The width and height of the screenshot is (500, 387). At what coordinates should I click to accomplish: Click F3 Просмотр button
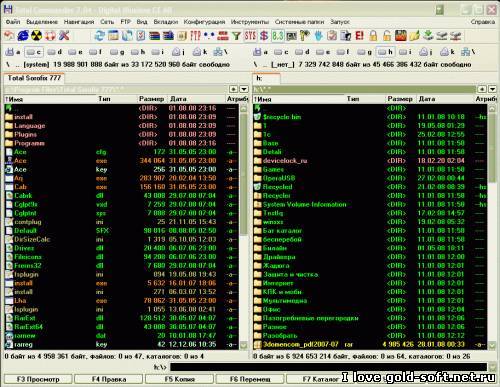tap(38, 379)
